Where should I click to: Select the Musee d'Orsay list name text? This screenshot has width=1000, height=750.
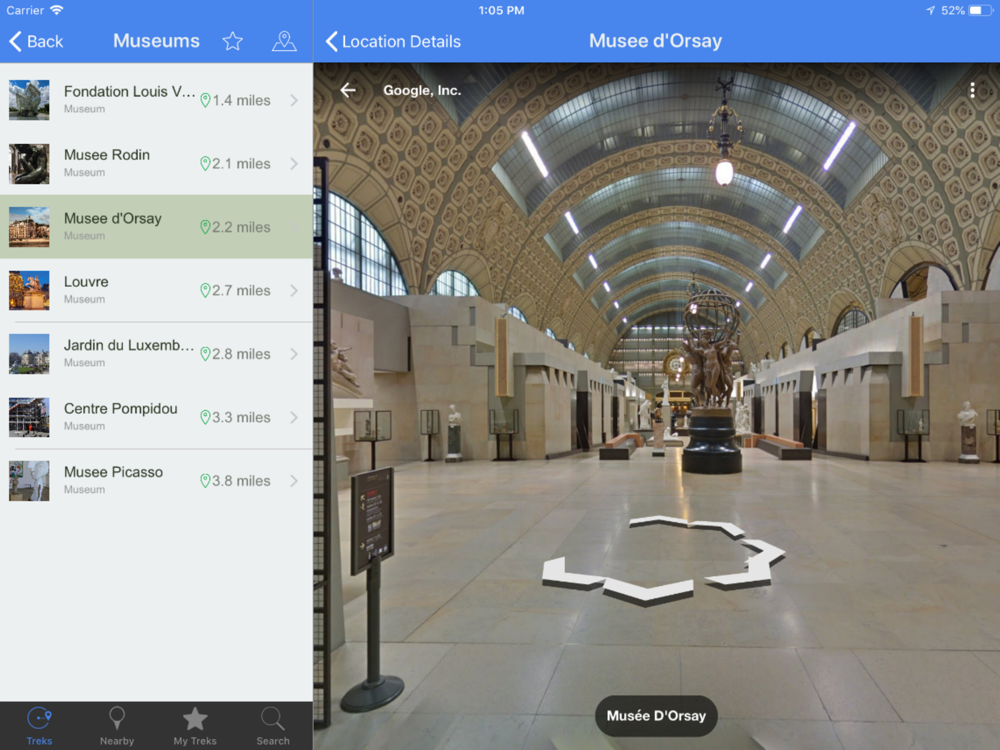113,218
